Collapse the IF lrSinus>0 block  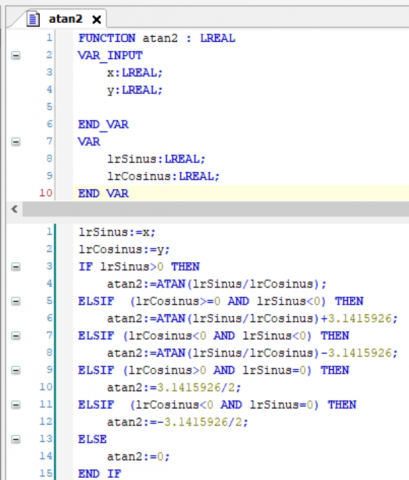16,267
